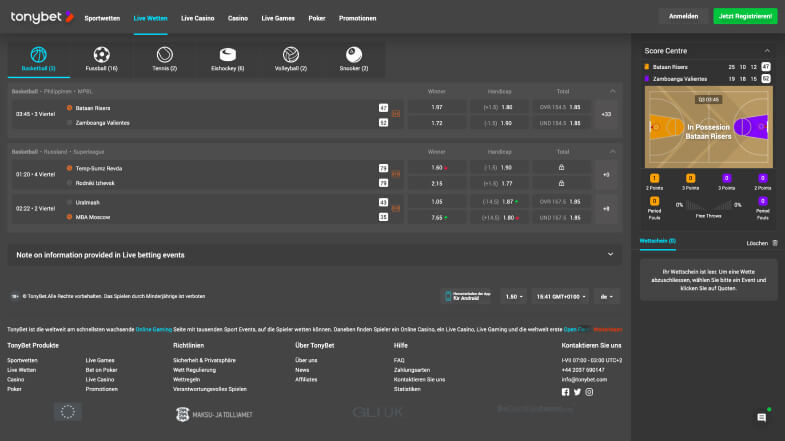Open Bet on Poker footer link
The image size is (785, 441).
pyautogui.click(x=102, y=370)
